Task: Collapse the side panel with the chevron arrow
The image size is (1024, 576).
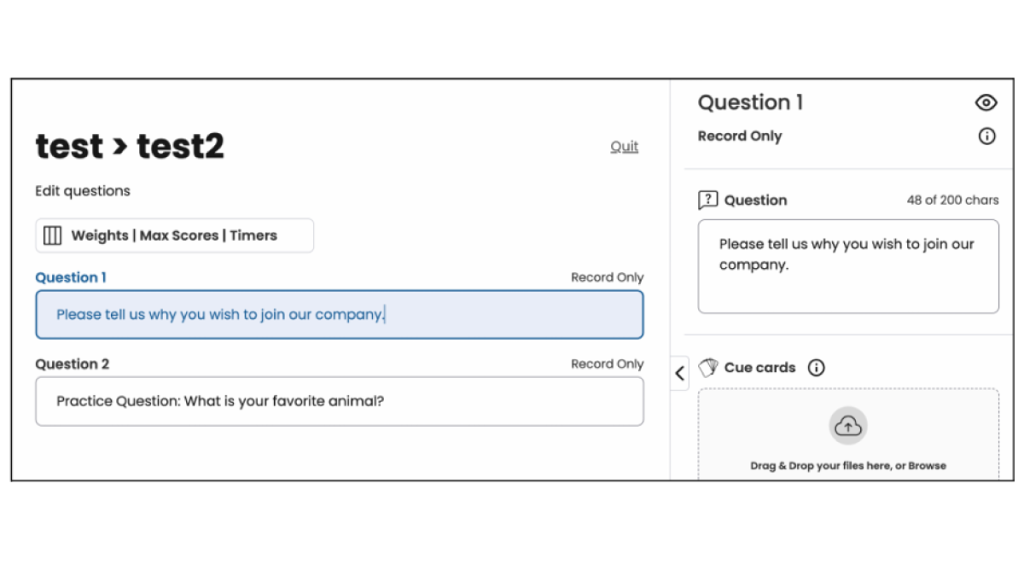Action: coord(680,373)
